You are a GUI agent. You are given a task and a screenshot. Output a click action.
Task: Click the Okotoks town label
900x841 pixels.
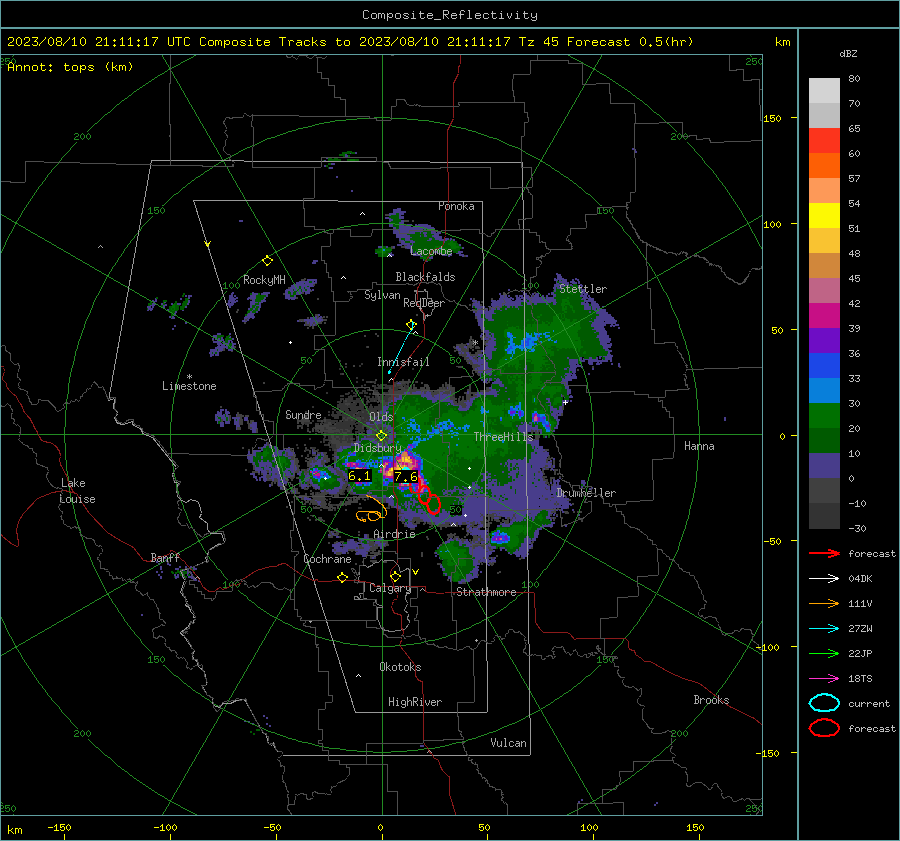[400, 667]
